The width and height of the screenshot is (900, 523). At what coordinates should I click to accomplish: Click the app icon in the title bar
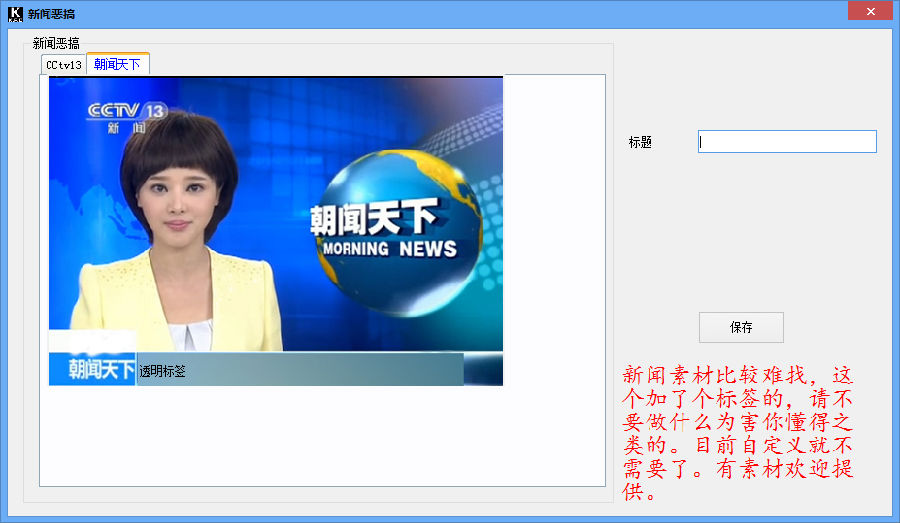tap(15, 14)
